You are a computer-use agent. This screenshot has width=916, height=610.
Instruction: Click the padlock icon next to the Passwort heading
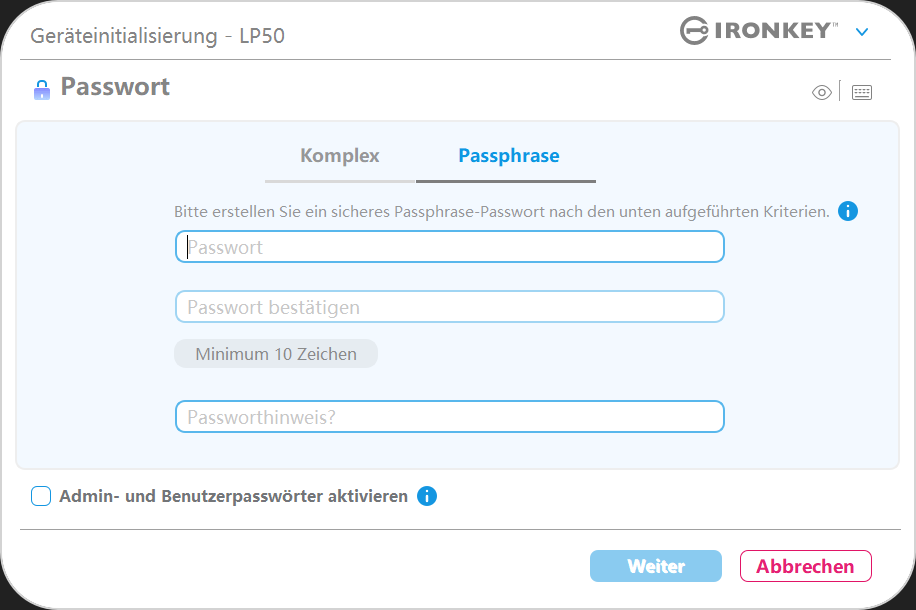pos(41,90)
